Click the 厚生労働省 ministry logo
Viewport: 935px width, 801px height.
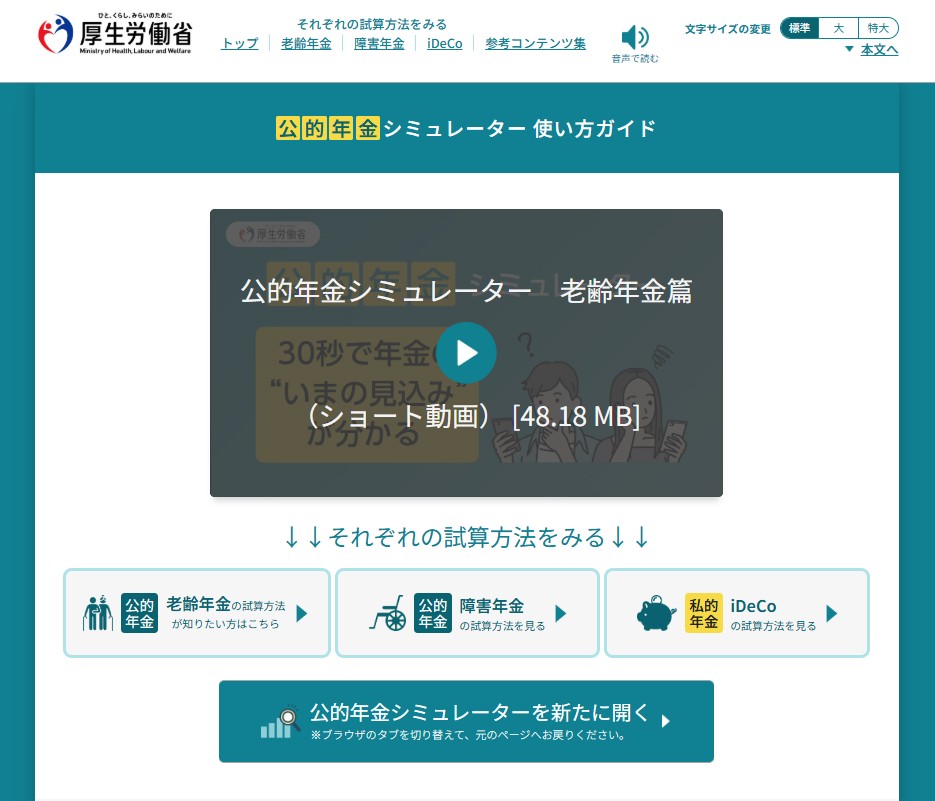tap(113, 33)
